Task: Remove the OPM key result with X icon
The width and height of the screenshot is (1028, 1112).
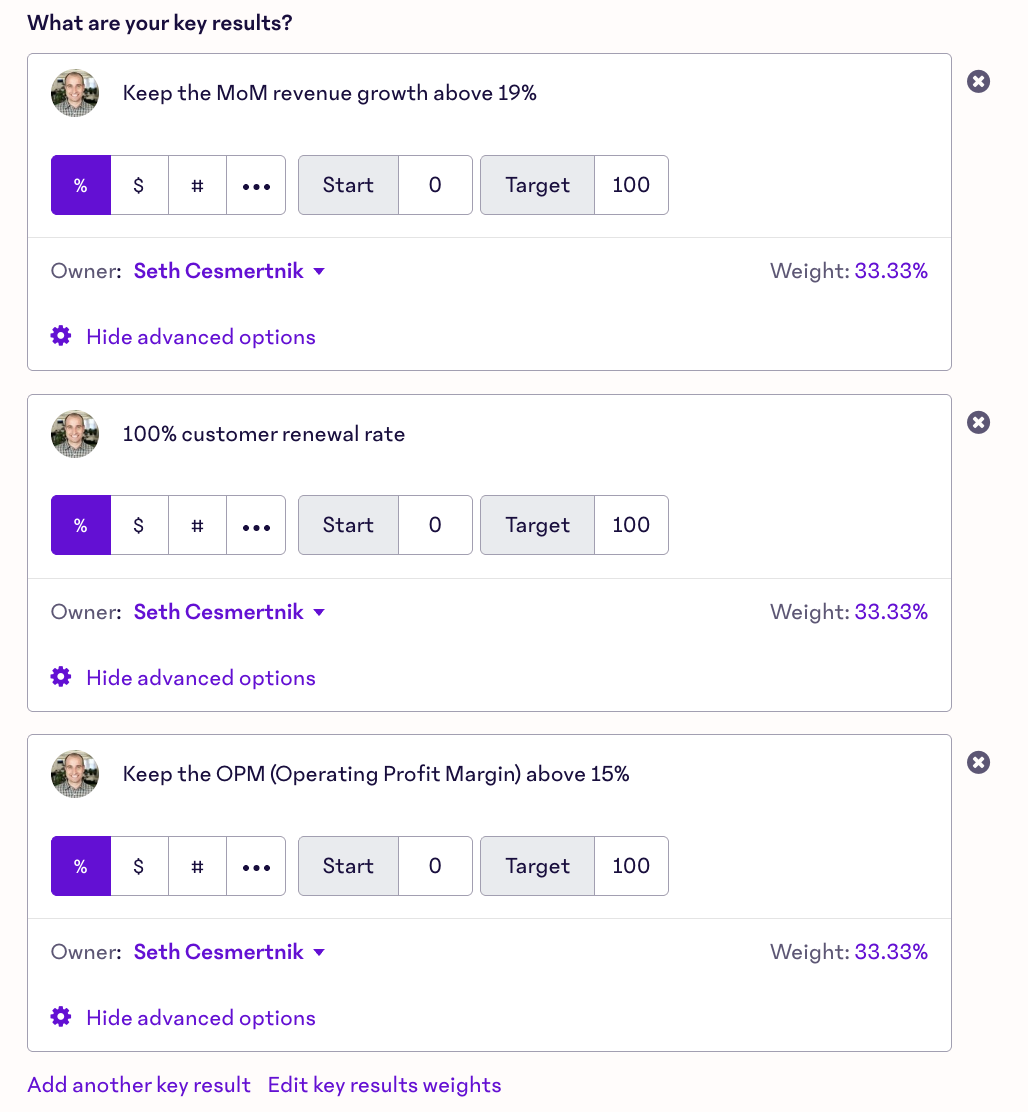Action: tap(978, 763)
